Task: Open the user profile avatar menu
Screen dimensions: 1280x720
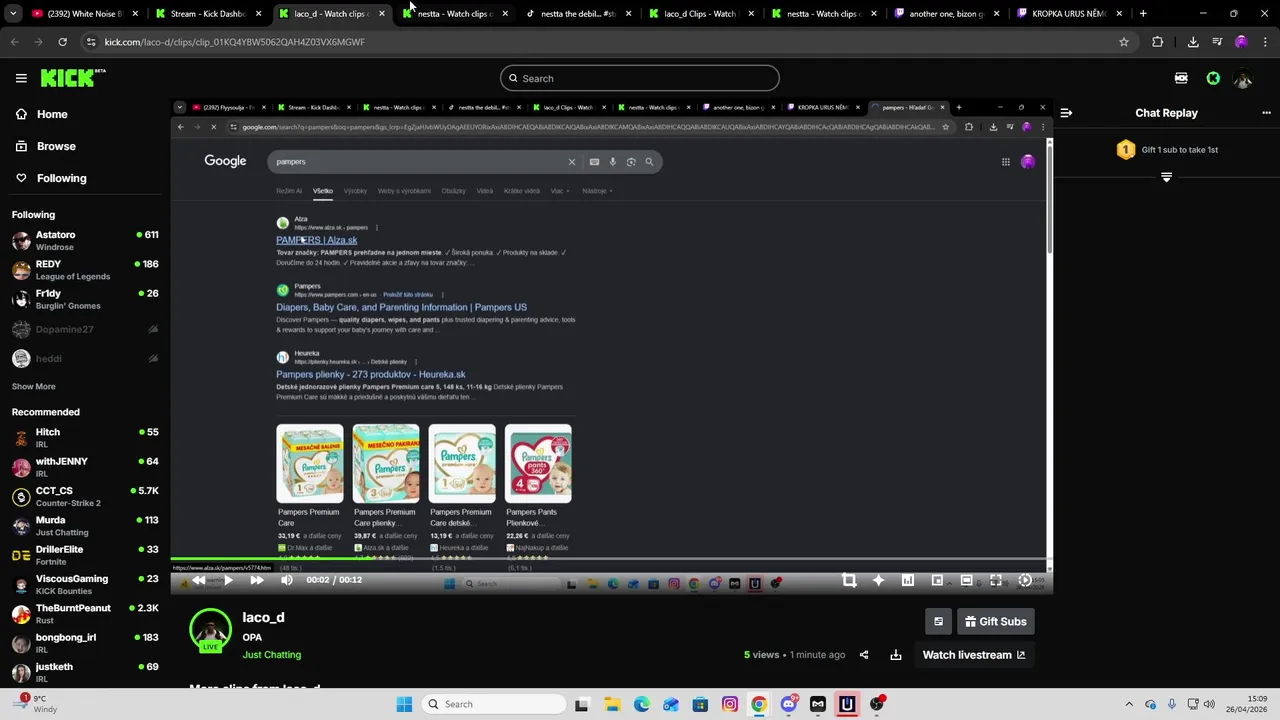Action: [1243, 78]
